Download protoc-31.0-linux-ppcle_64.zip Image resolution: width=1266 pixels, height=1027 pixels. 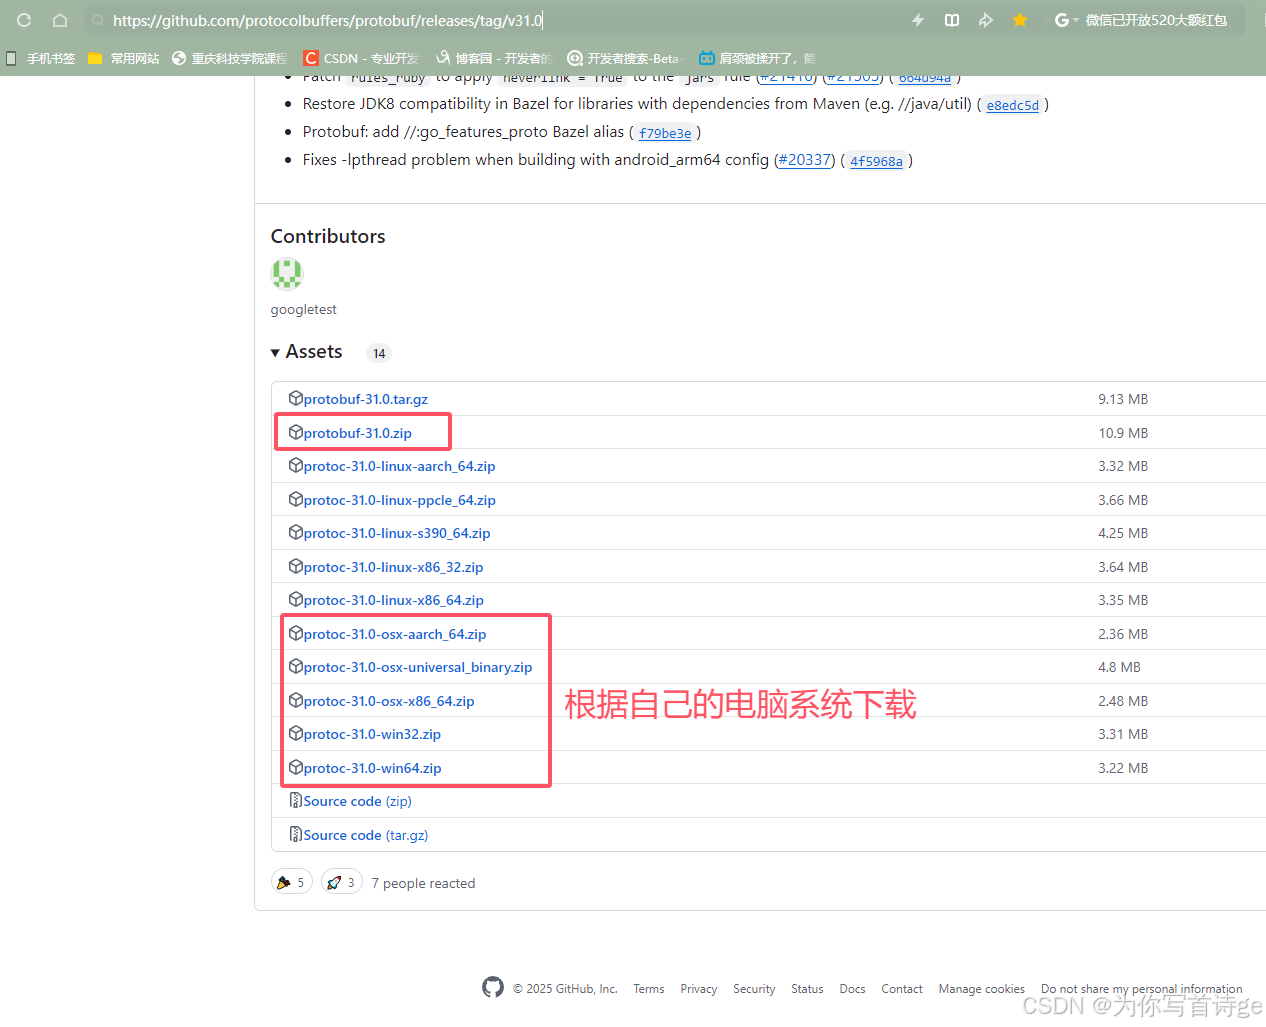[x=400, y=500]
